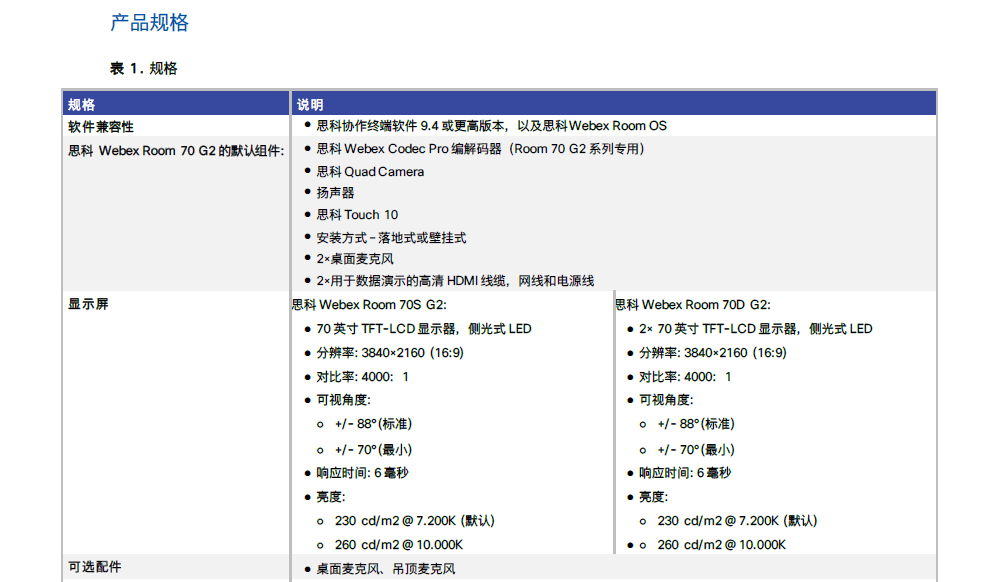
Task: Select the 思科 Touch 10 bullet
Action: pos(357,215)
